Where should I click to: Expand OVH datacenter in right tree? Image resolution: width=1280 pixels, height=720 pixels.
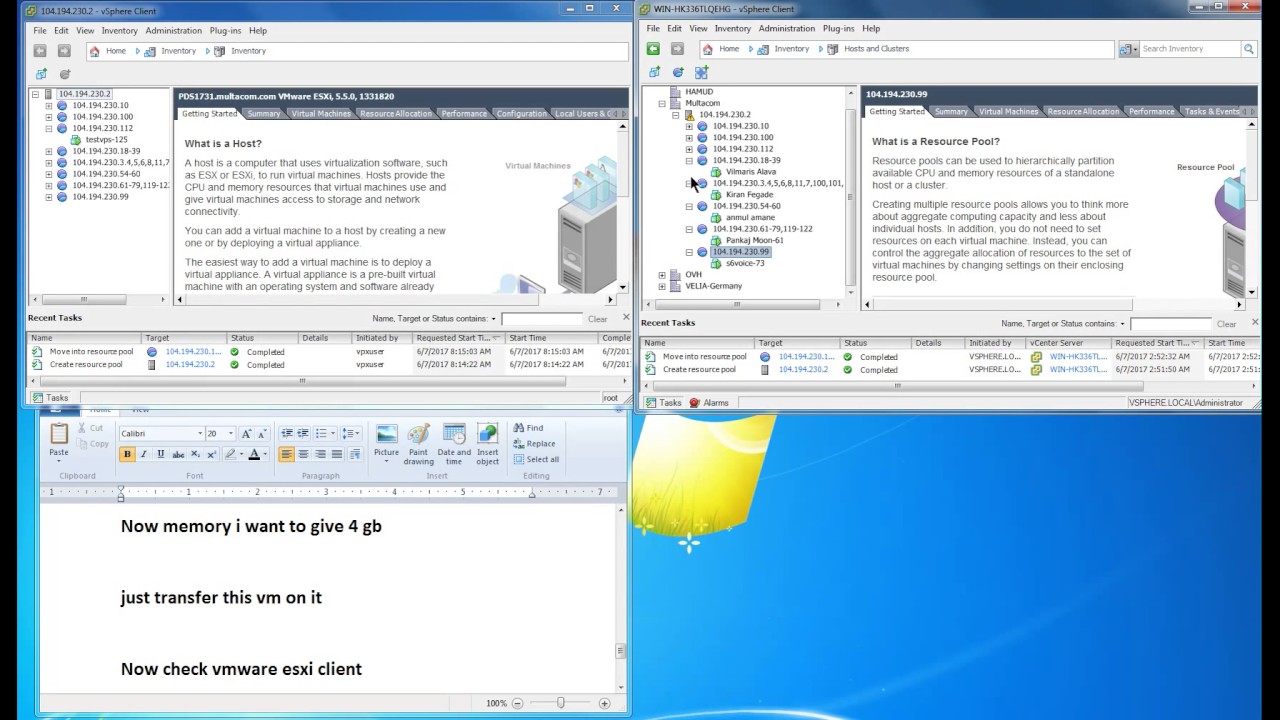[x=661, y=274]
